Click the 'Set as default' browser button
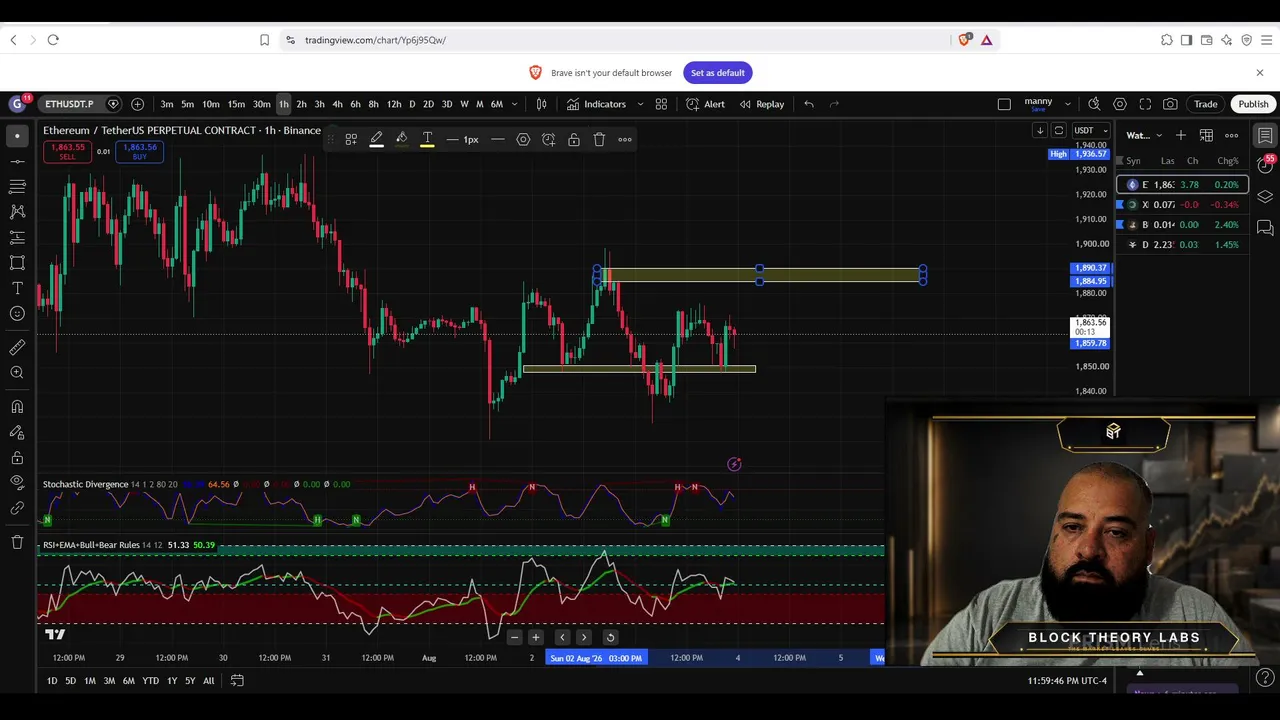Image resolution: width=1280 pixels, height=720 pixels. [718, 73]
